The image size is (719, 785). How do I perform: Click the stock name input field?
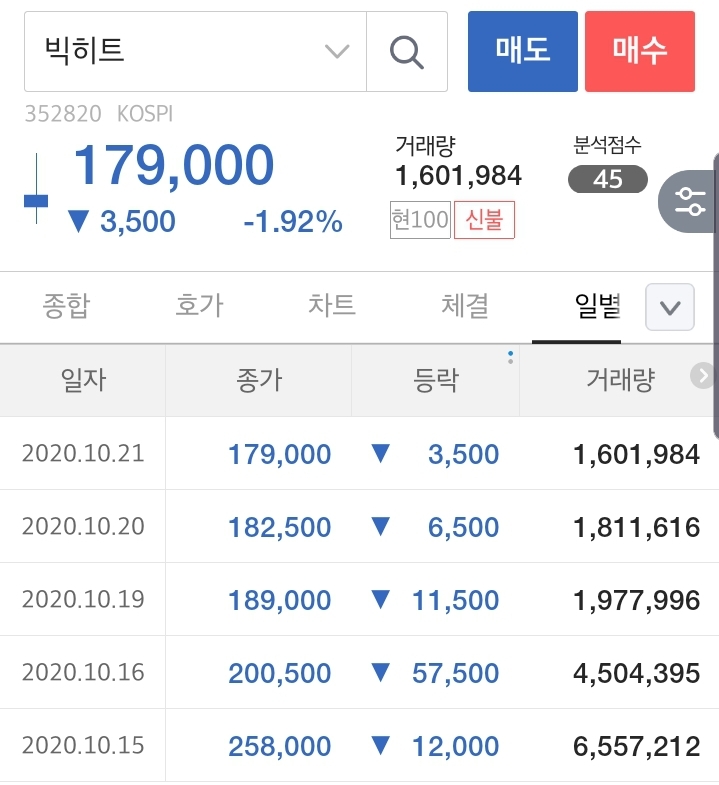180,52
